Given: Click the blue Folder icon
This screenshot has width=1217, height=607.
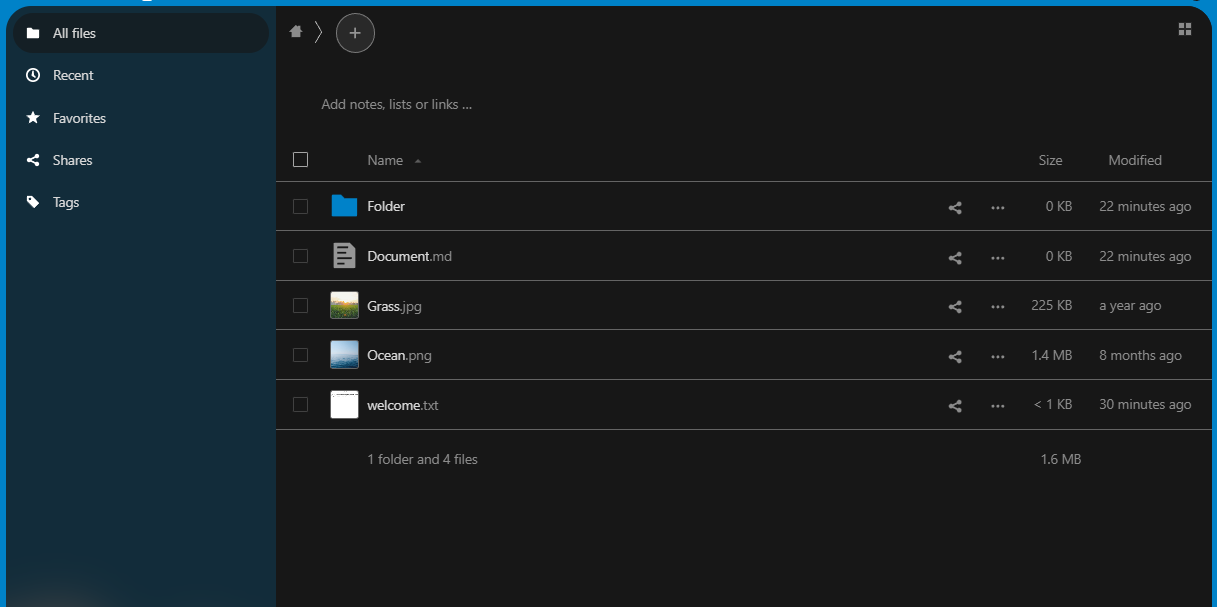Looking at the screenshot, I should coord(344,206).
